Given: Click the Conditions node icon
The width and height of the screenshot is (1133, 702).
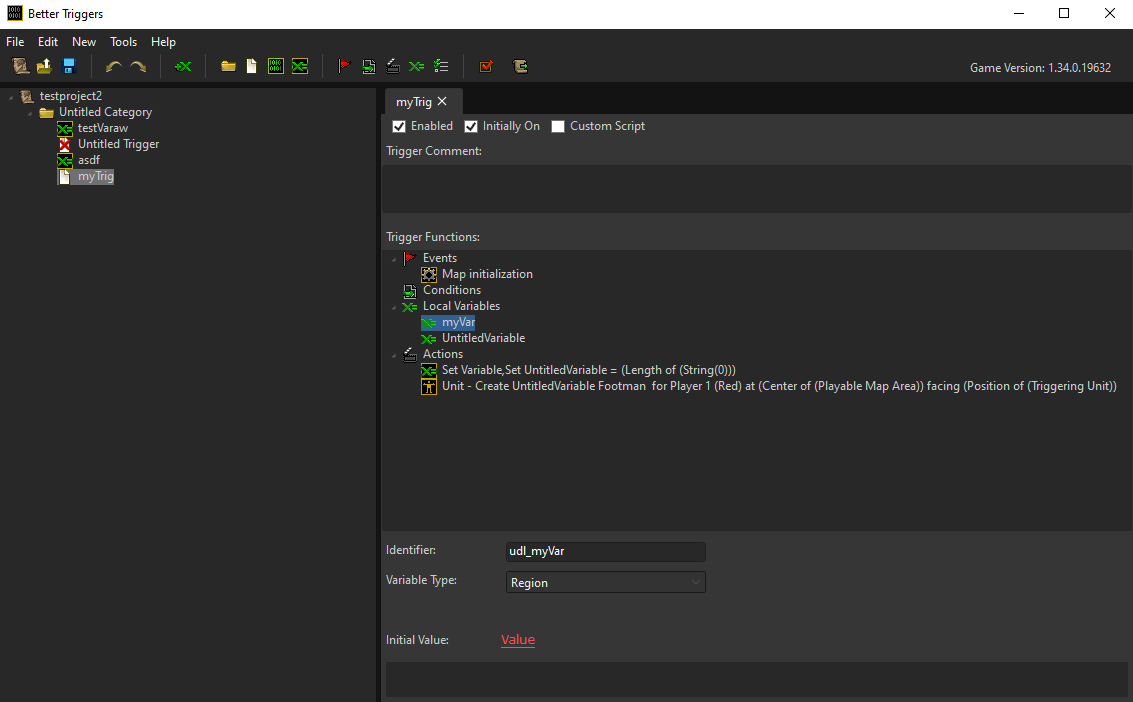Looking at the screenshot, I should point(410,290).
